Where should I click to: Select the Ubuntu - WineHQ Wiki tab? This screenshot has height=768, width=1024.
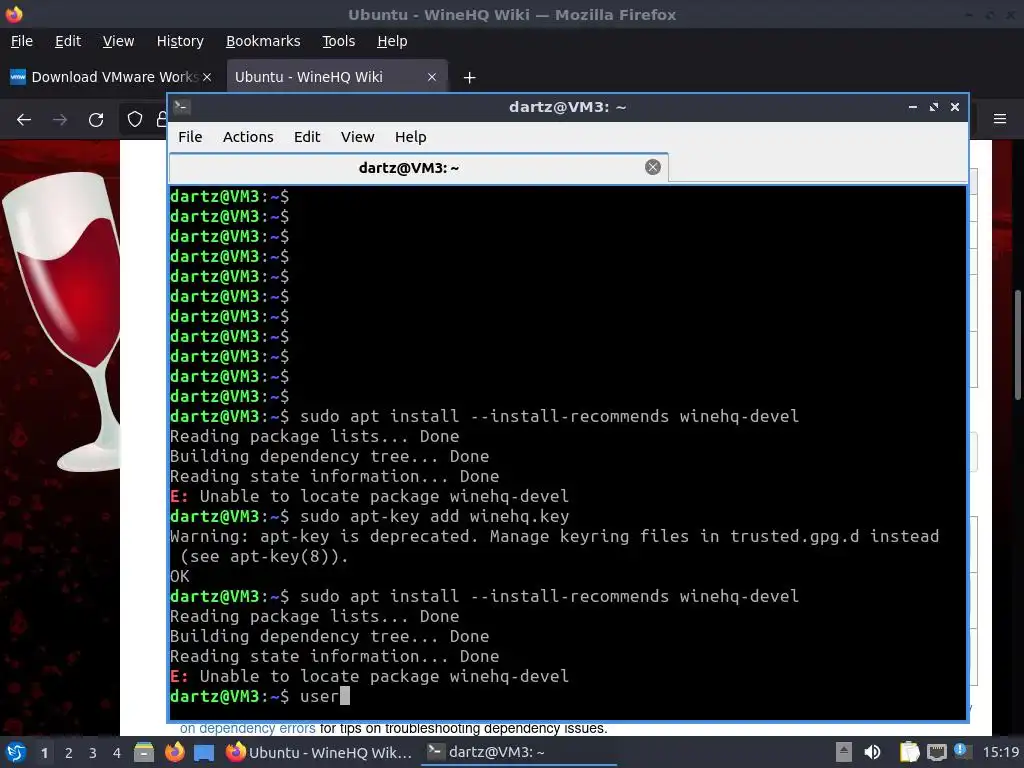pyautogui.click(x=336, y=77)
